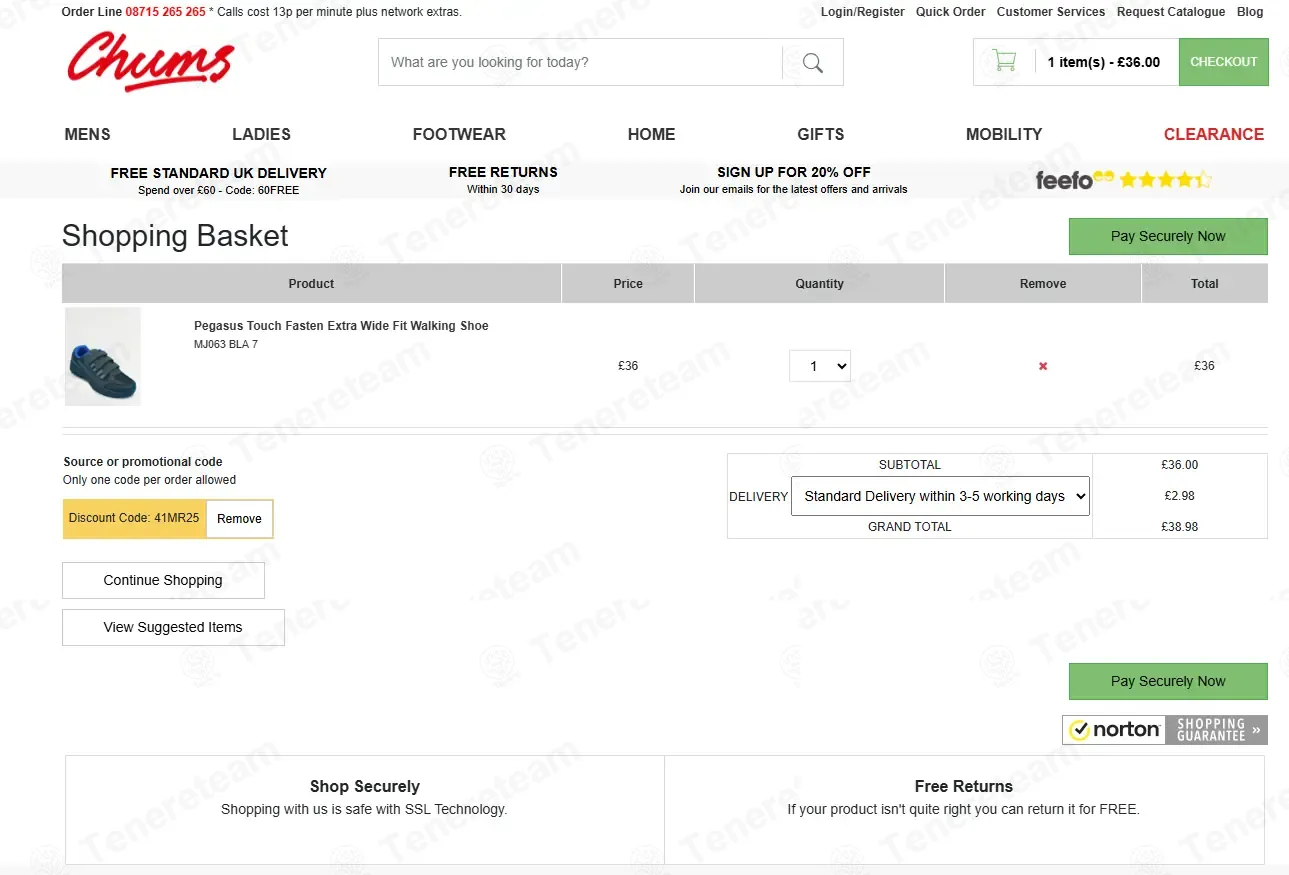Viewport: 1289px width, 875px height.
Task: Open the MOBILITY menu
Action: (1004, 134)
